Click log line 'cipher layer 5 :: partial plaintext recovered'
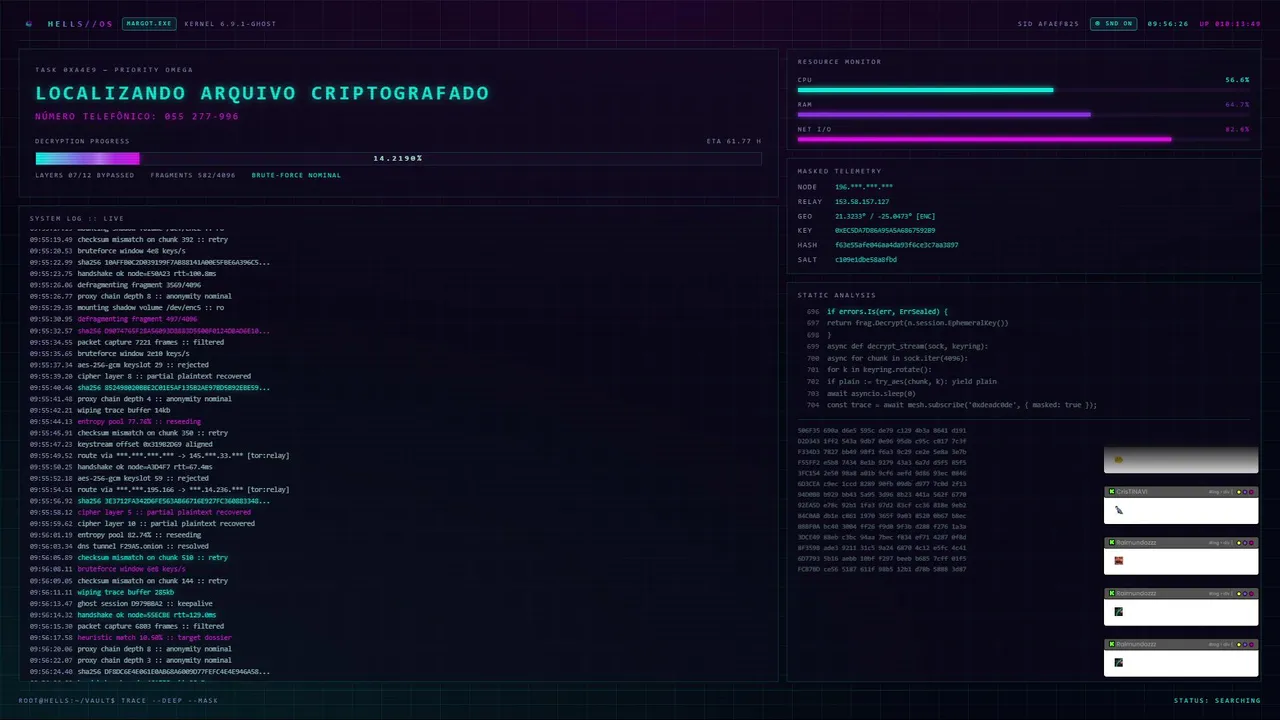The image size is (1280, 720). [164, 512]
